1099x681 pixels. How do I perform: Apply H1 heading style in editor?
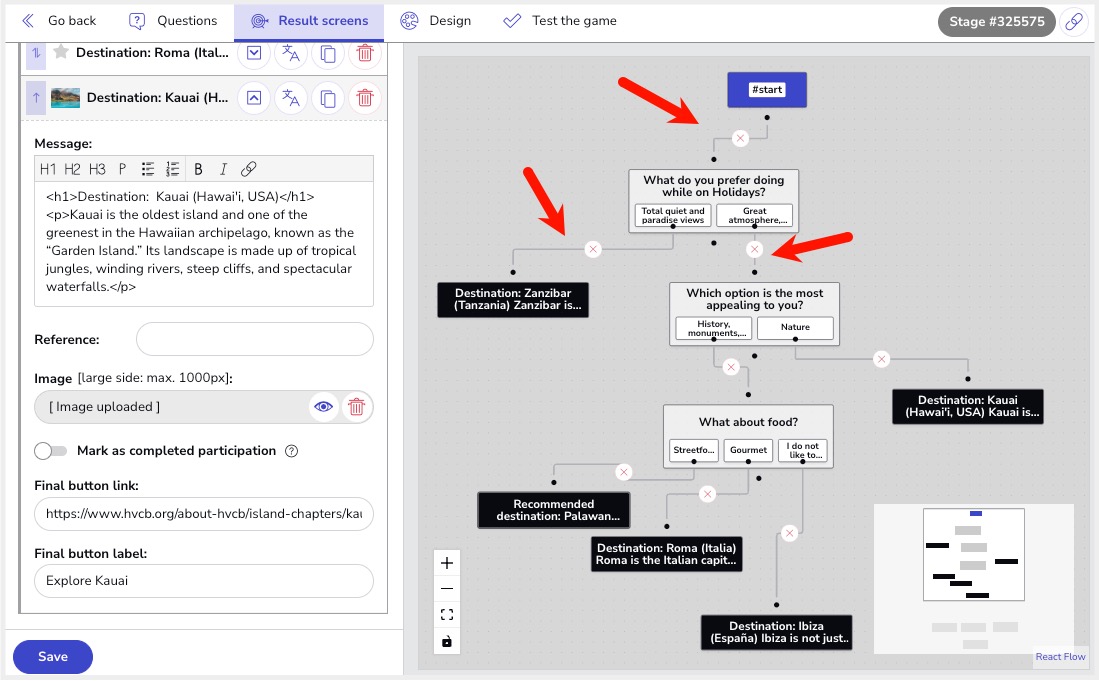pyautogui.click(x=48, y=169)
